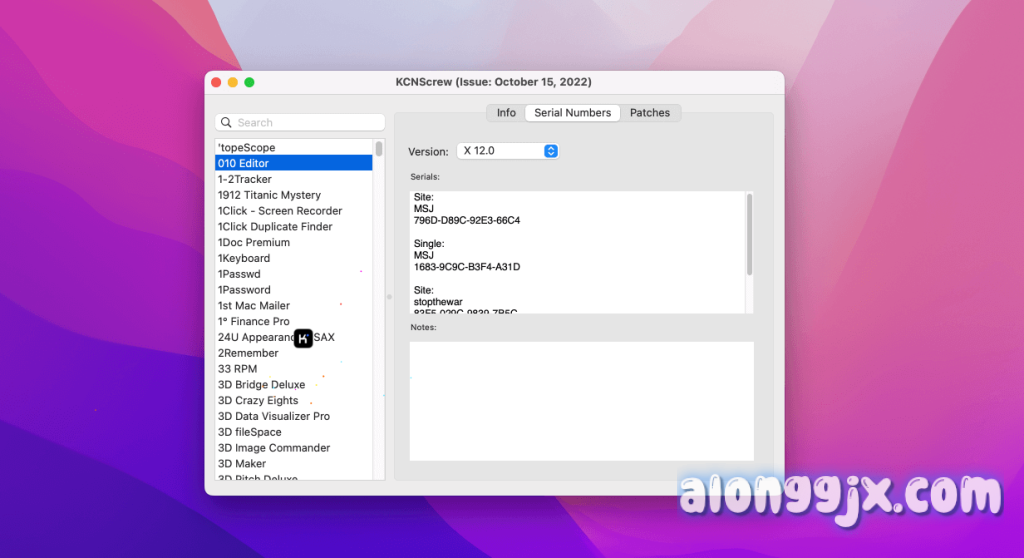Select 3D Data Visualizer Pro entry

point(274,416)
